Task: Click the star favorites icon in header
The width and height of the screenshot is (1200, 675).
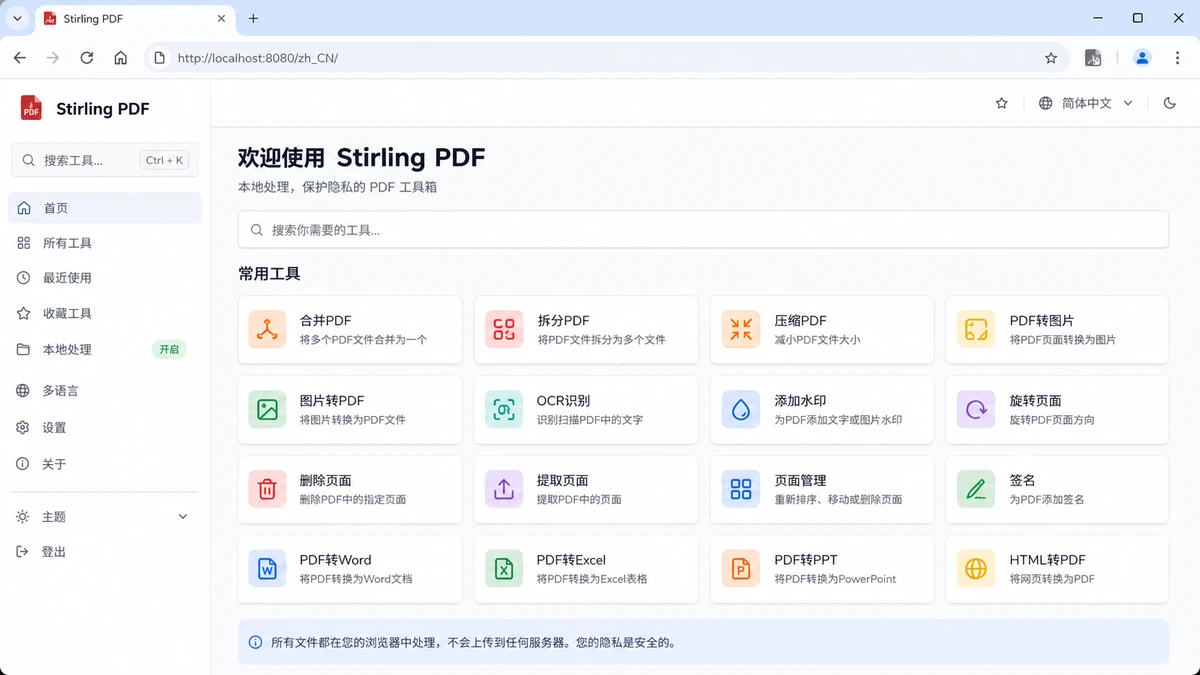Action: [x=1002, y=103]
